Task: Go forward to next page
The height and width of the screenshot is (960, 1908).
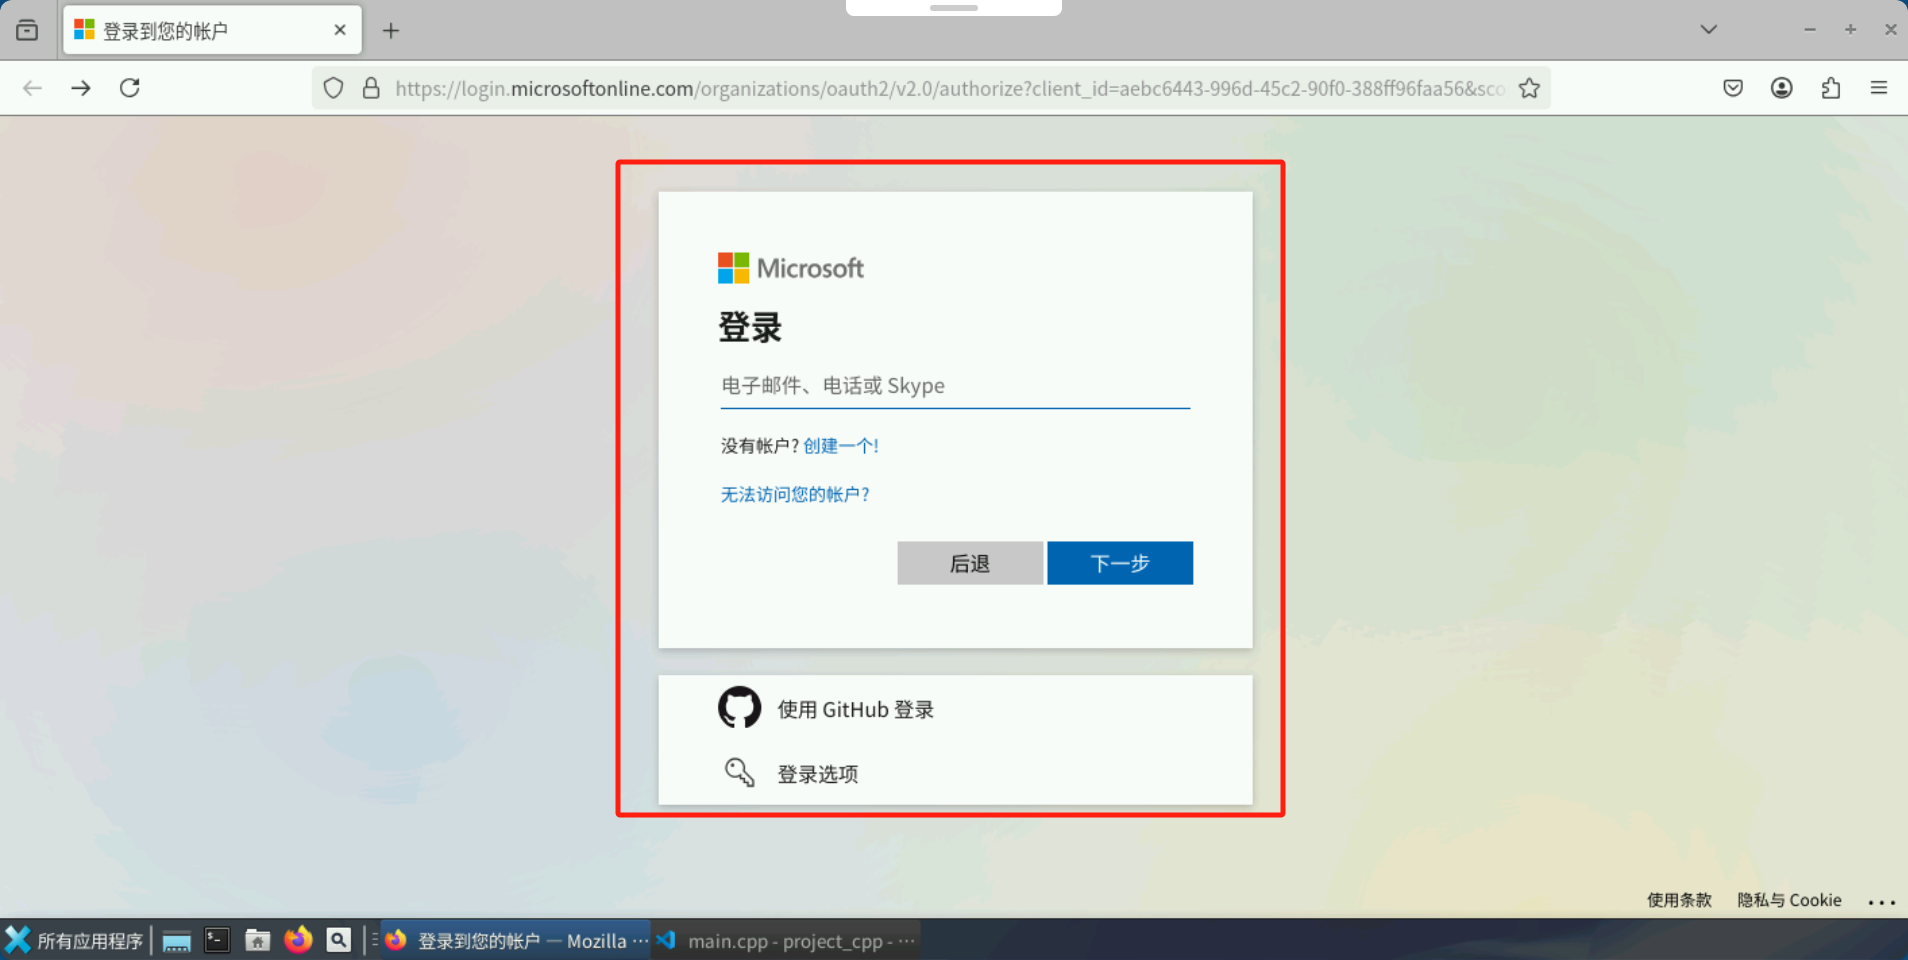Action: [81, 88]
